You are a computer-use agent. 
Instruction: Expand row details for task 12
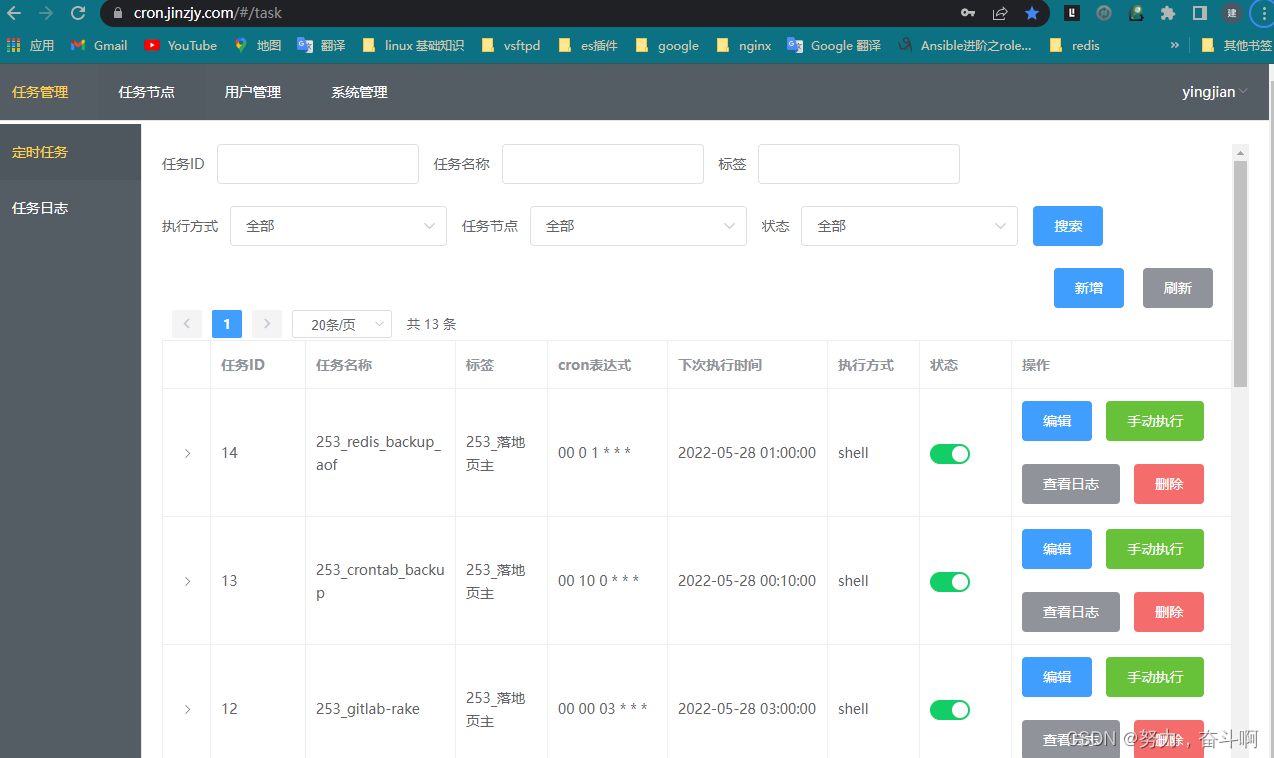tap(187, 710)
